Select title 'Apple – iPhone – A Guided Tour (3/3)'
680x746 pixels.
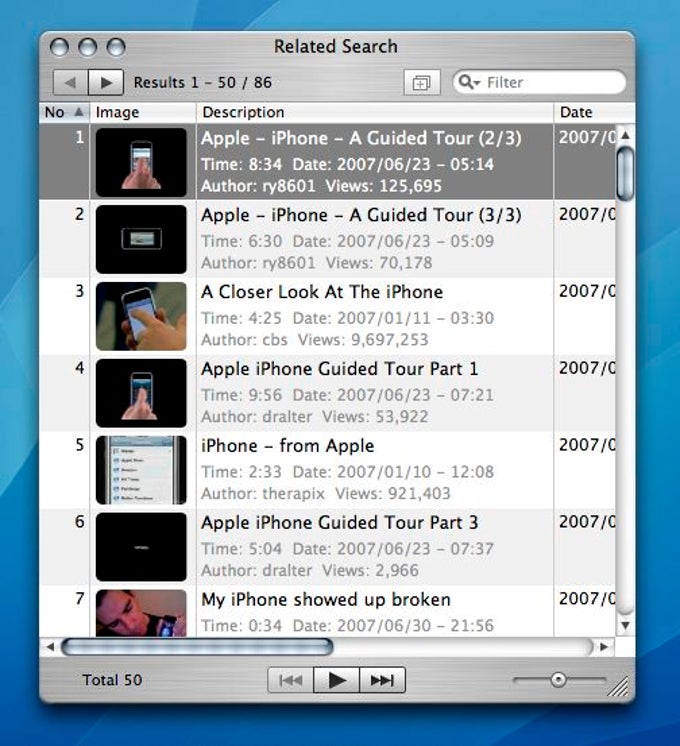click(x=361, y=216)
